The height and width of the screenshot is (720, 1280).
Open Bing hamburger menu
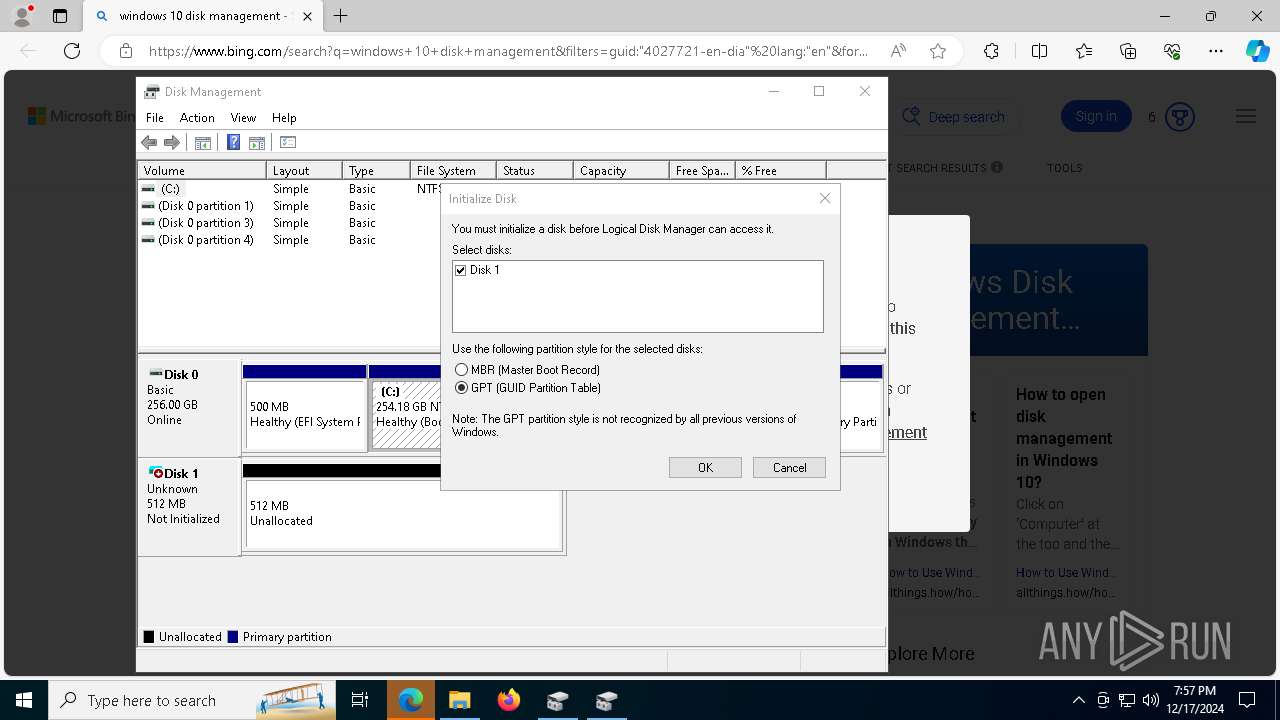(x=1246, y=117)
